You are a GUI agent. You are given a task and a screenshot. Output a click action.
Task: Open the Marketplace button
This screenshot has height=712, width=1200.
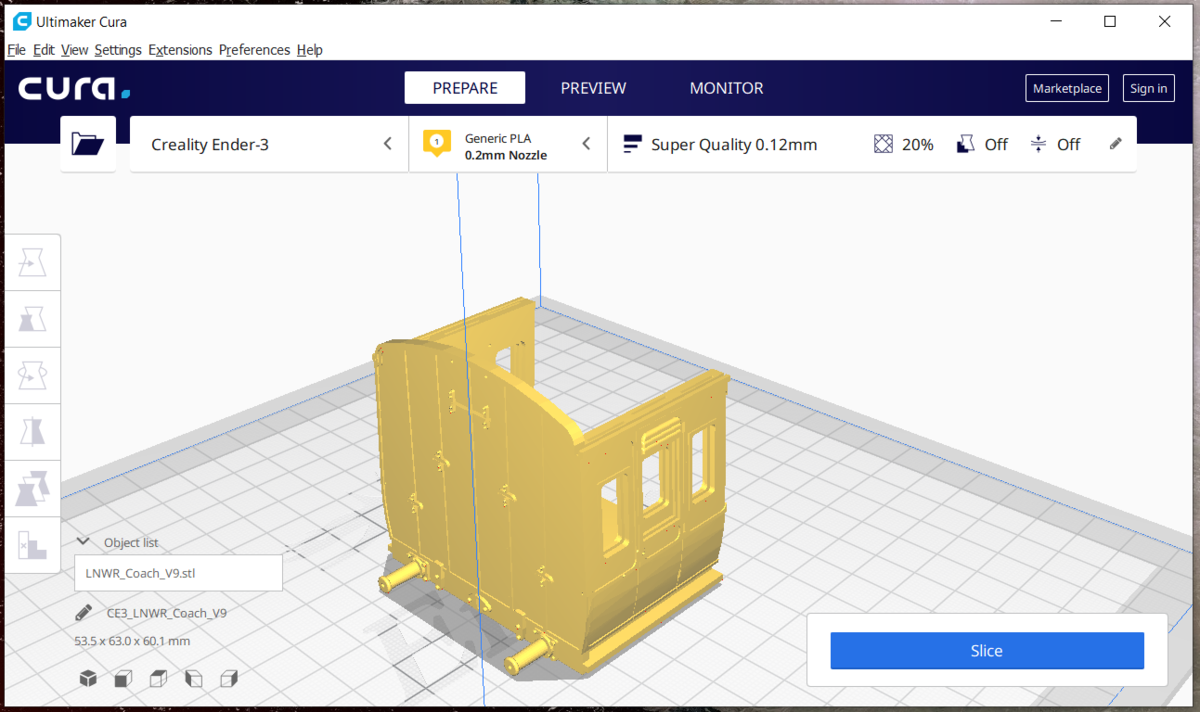click(1067, 88)
